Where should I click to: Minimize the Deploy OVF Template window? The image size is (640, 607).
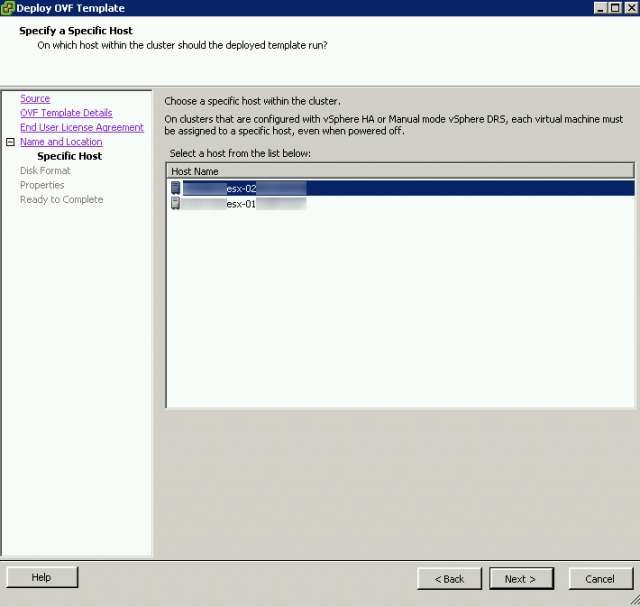[x=599, y=8]
